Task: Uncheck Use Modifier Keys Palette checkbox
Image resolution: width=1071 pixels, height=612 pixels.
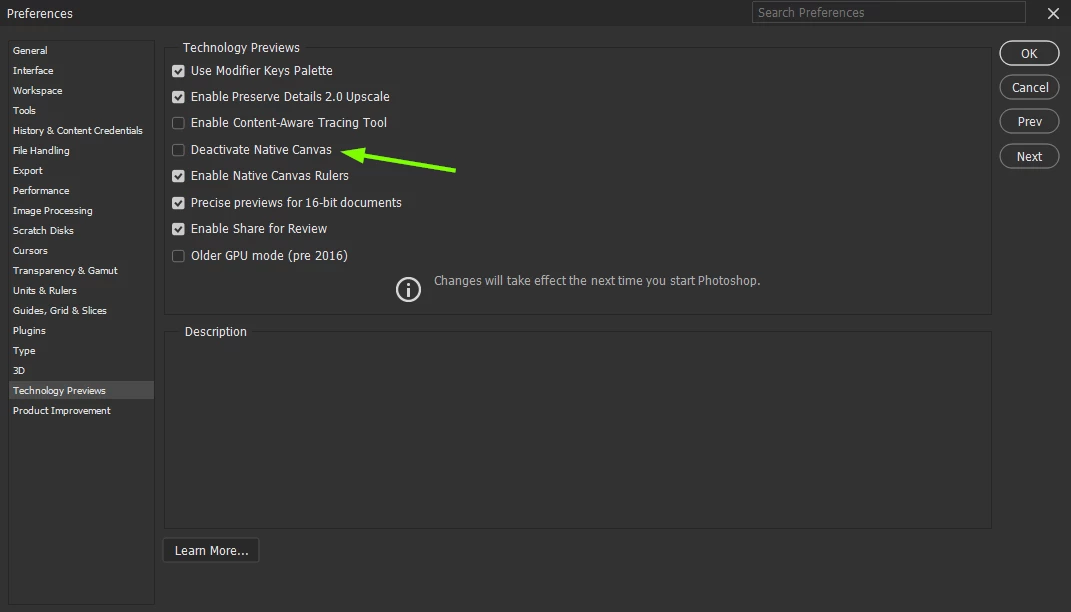Action: [x=178, y=71]
